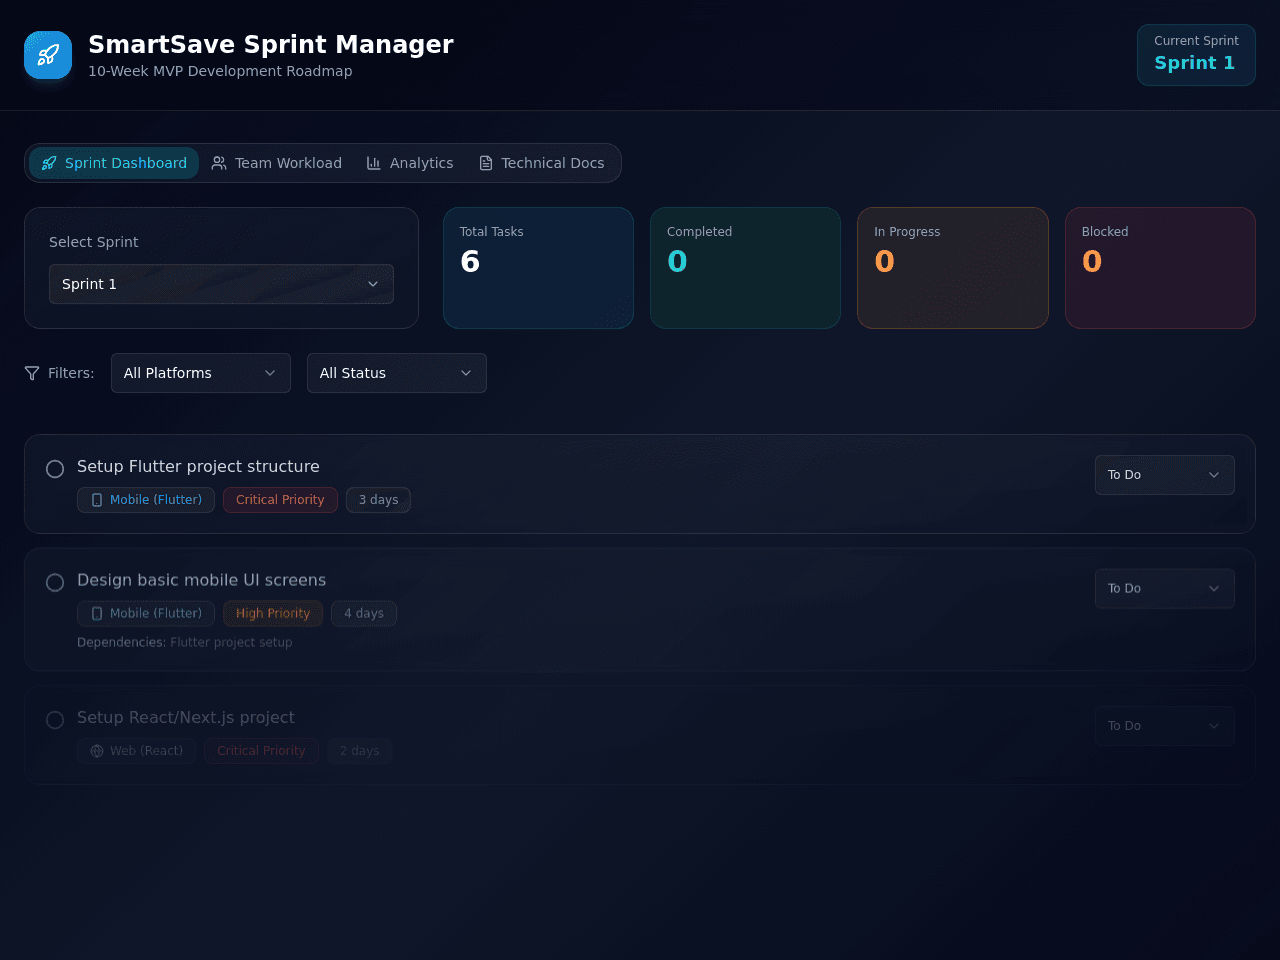1280x960 pixels.
Task: Click the Setup React/Next.js project title
Action: click(186, 718)
